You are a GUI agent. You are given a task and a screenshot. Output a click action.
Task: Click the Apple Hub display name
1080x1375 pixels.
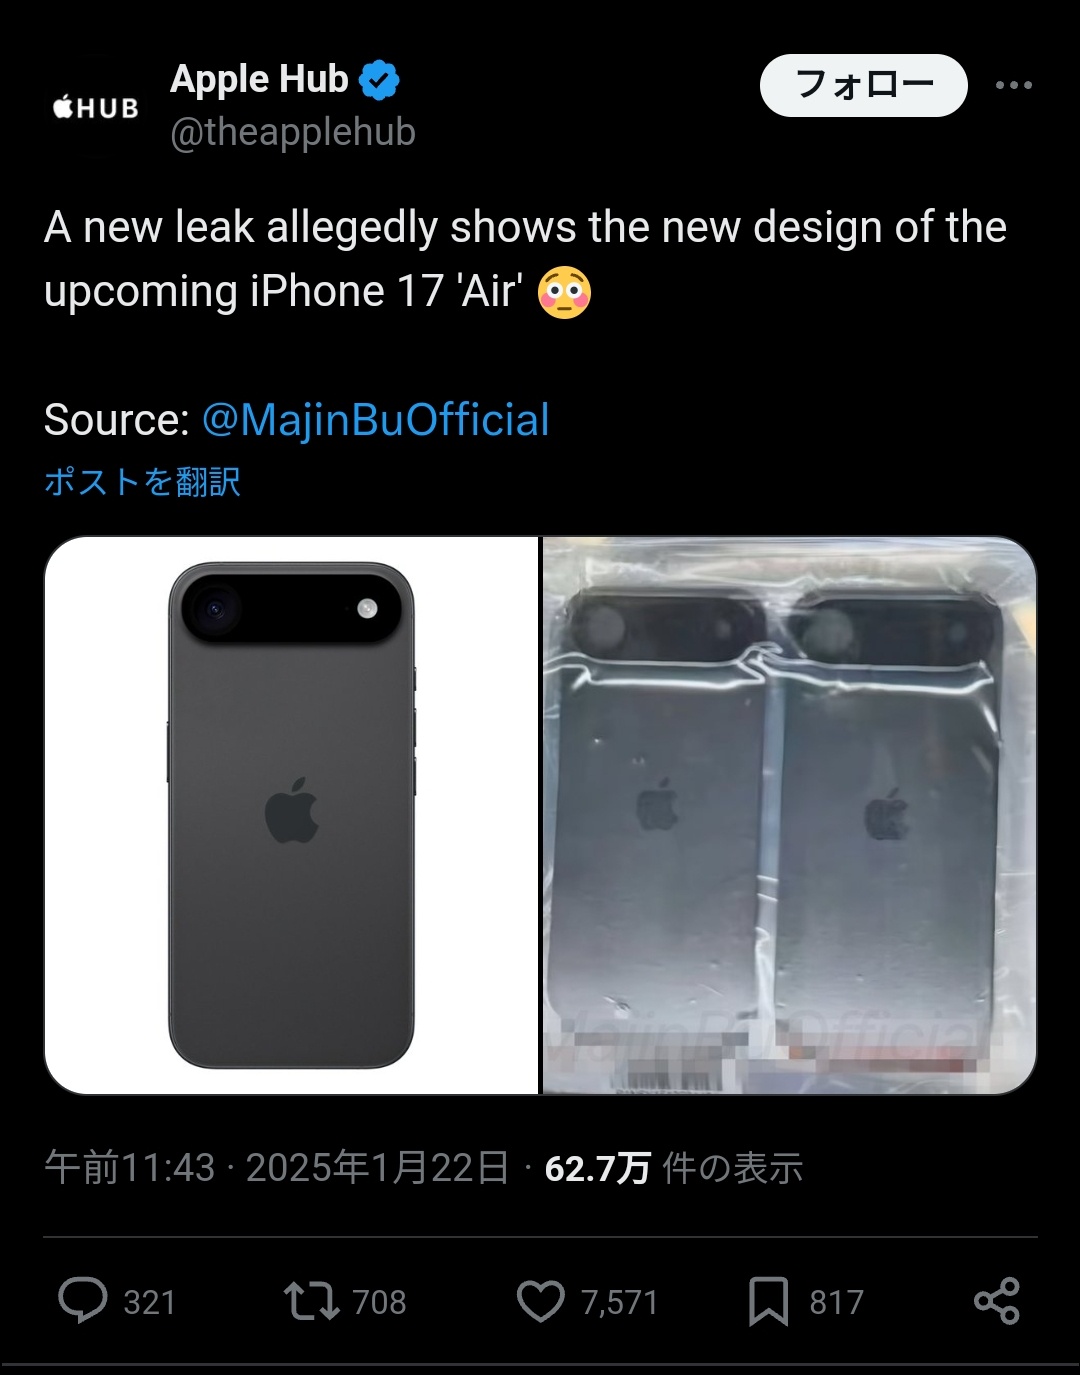(x=259, y=80)
